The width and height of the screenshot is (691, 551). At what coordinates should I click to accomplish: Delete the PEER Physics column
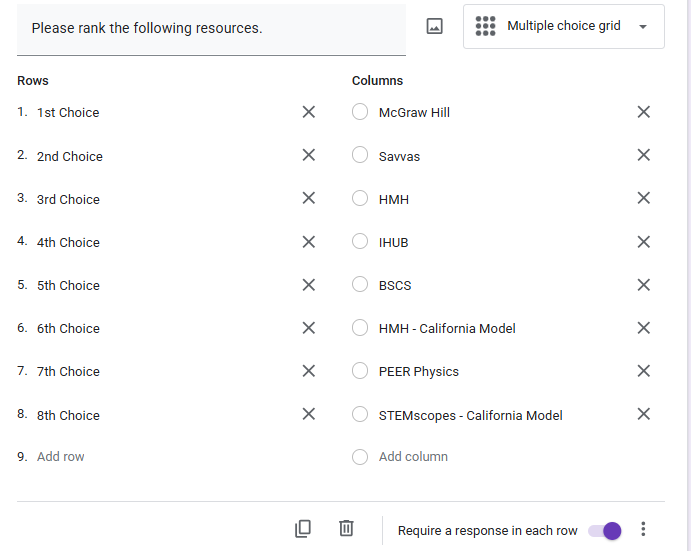click(644, 371)
